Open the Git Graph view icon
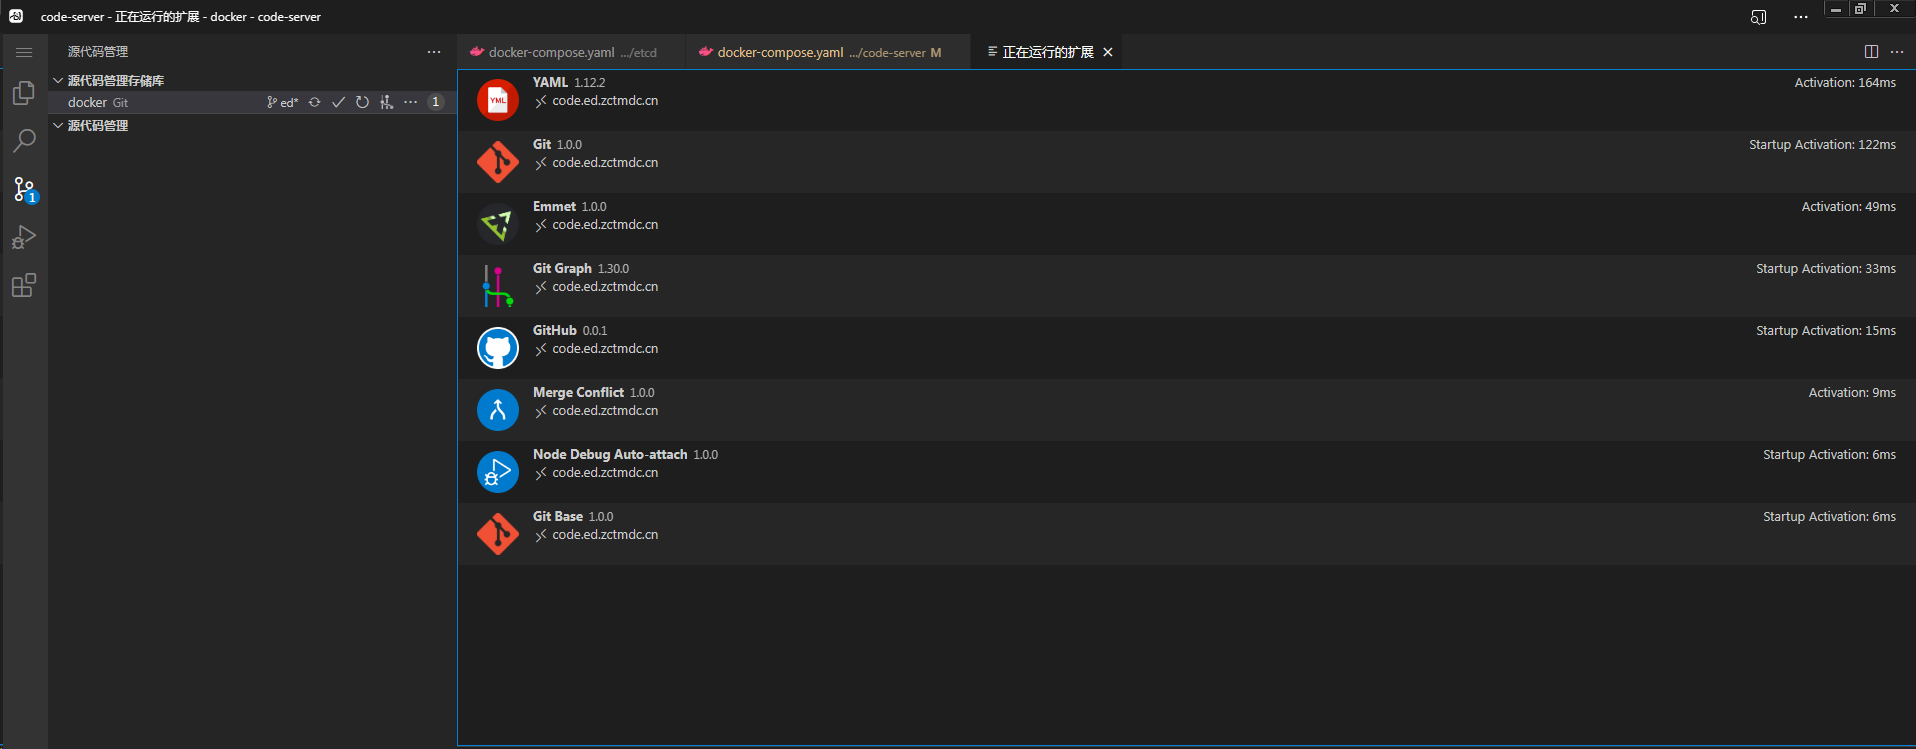The width and height of the screenshot is (1916, 749). click(386, 102)
